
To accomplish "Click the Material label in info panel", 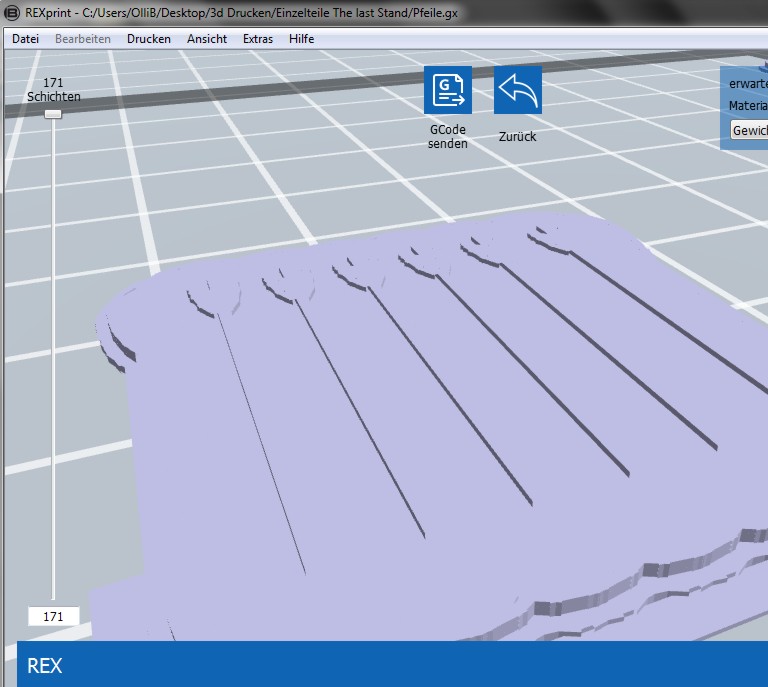I will point(747,106).
